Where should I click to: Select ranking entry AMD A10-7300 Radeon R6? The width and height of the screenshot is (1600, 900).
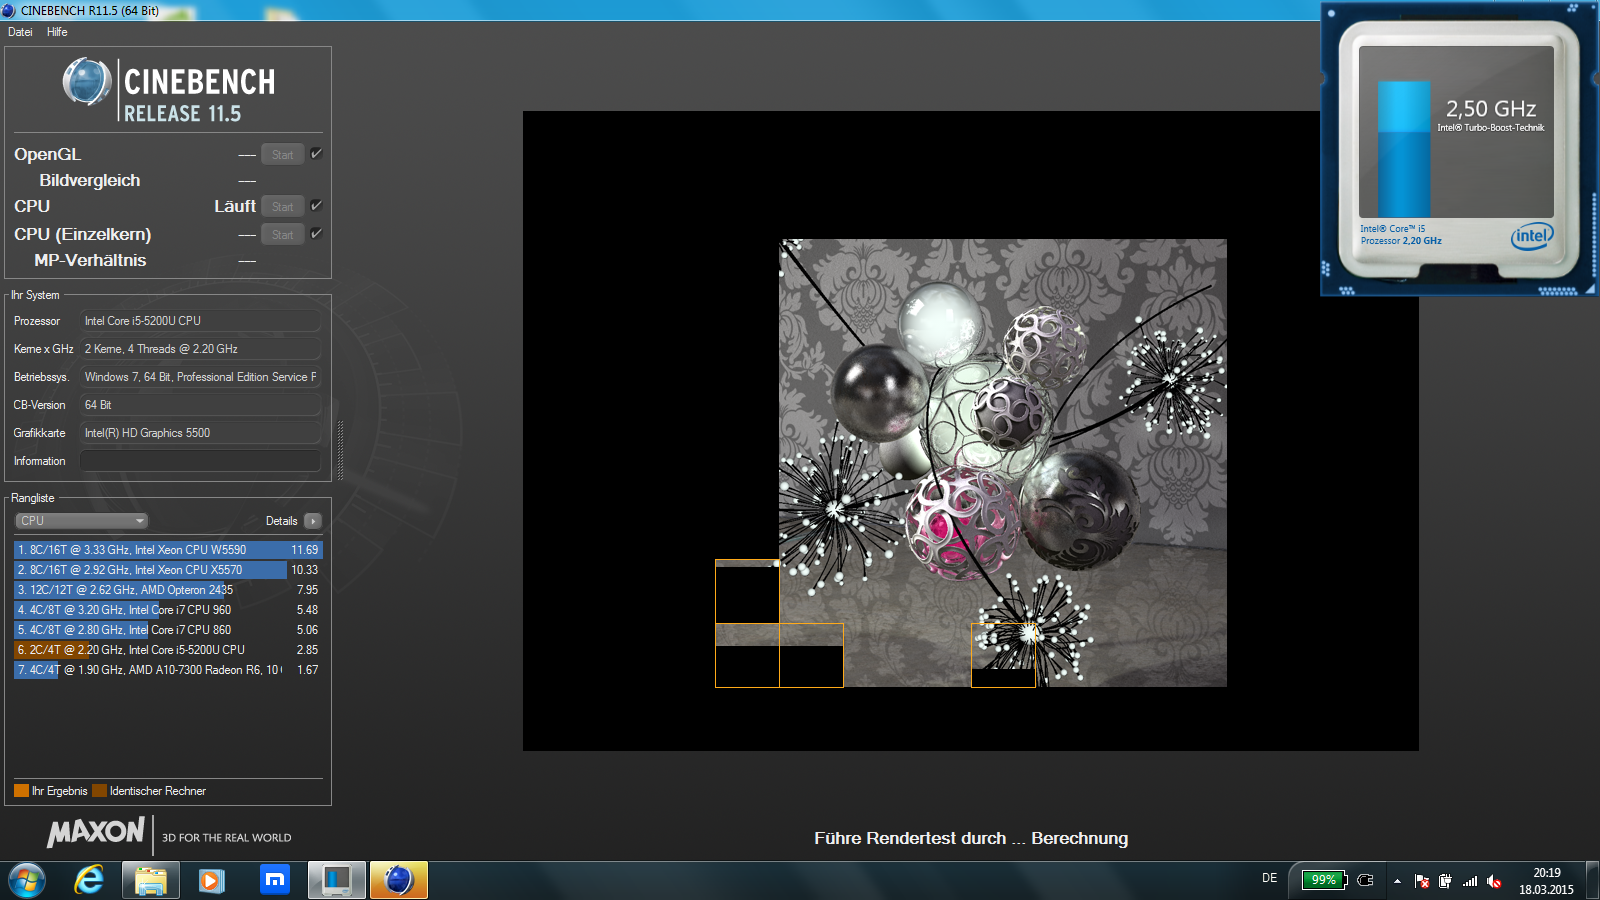pos(168,670)
